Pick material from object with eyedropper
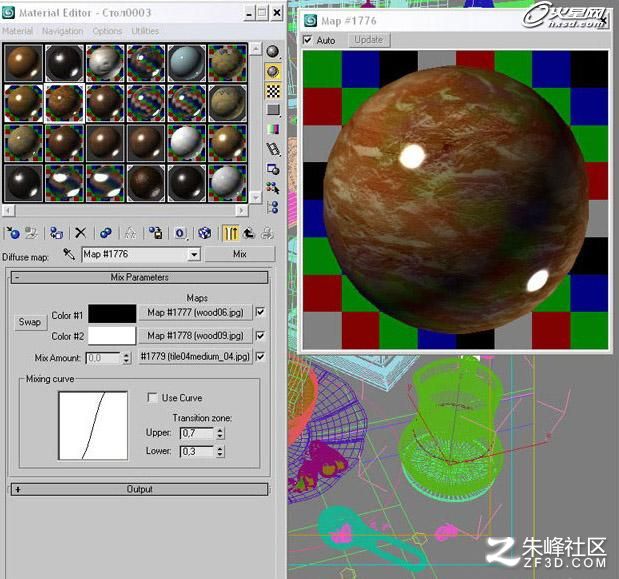619x579 pixels. point(69,254)
